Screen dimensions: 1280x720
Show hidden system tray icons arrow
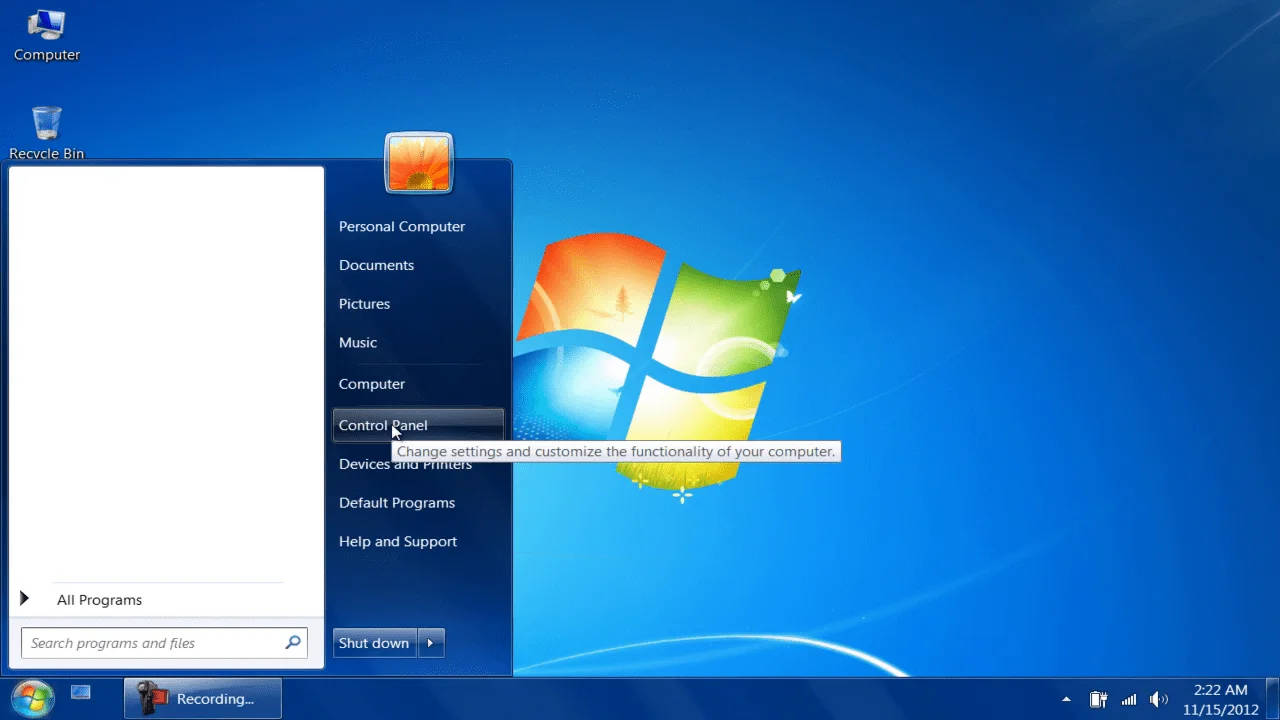point(1066,699)
